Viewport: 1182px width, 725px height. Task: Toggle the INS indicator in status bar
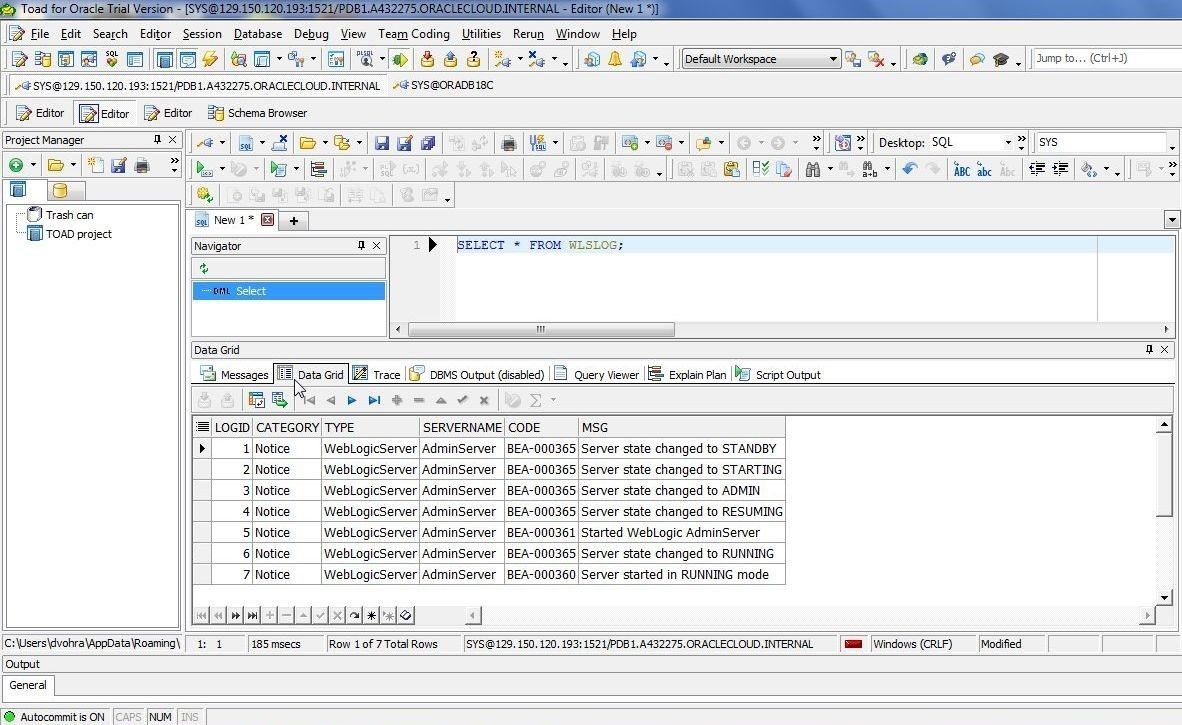click(190, 717)
